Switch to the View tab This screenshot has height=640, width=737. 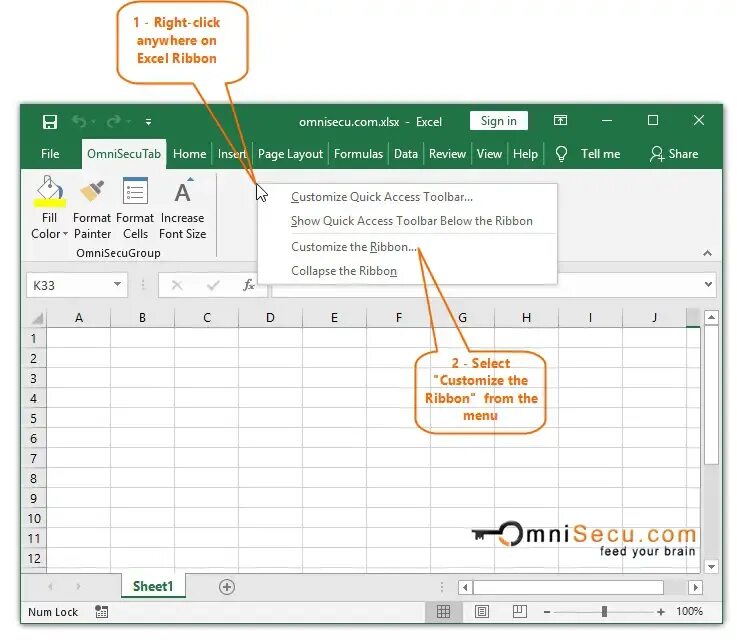[489, 154]
